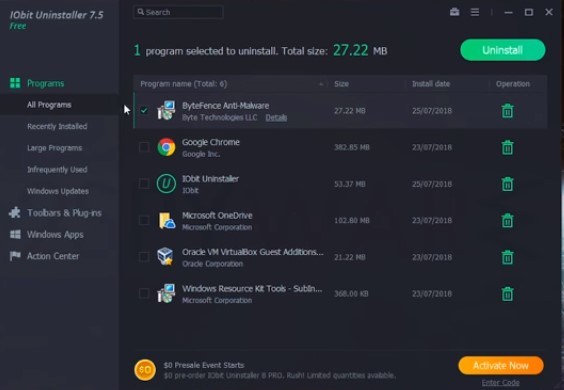Click trash icon for Google Chrome
564x390 pixels.
[x=508, y=148]
